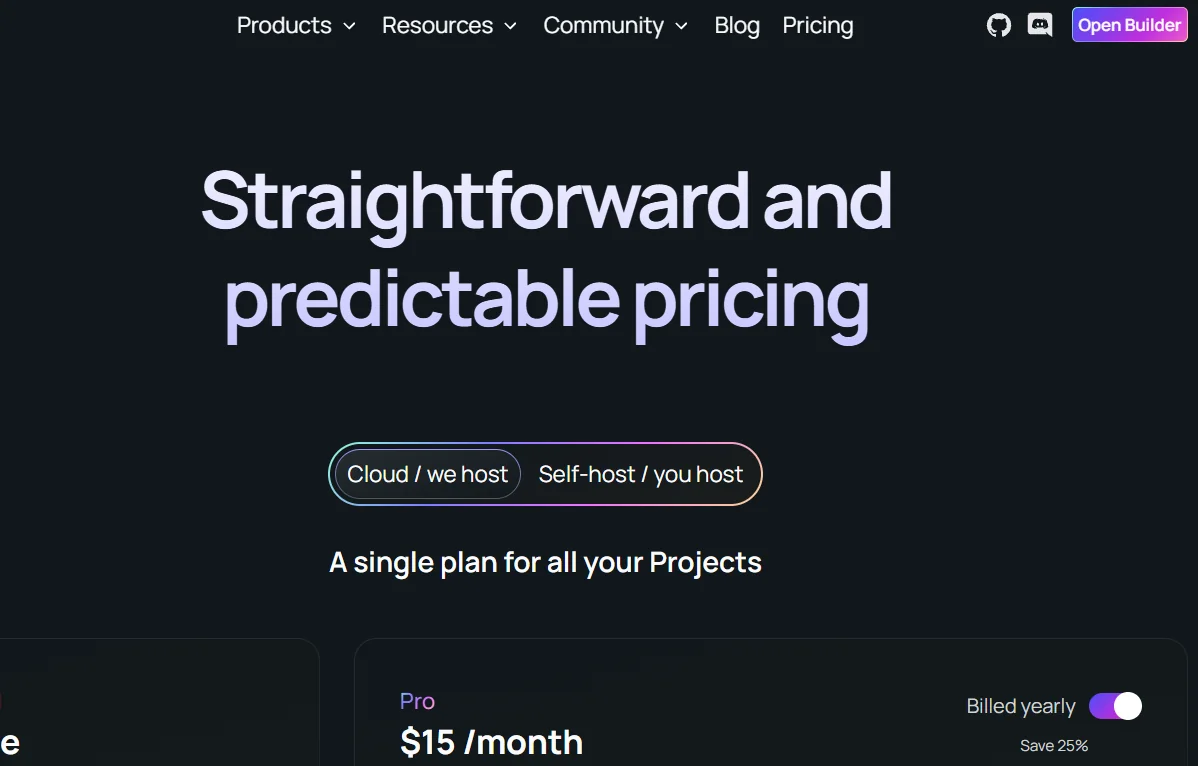Click the Pro plan label
Image resolution: width=1198 pixels, height=766 pixels.
417,701
